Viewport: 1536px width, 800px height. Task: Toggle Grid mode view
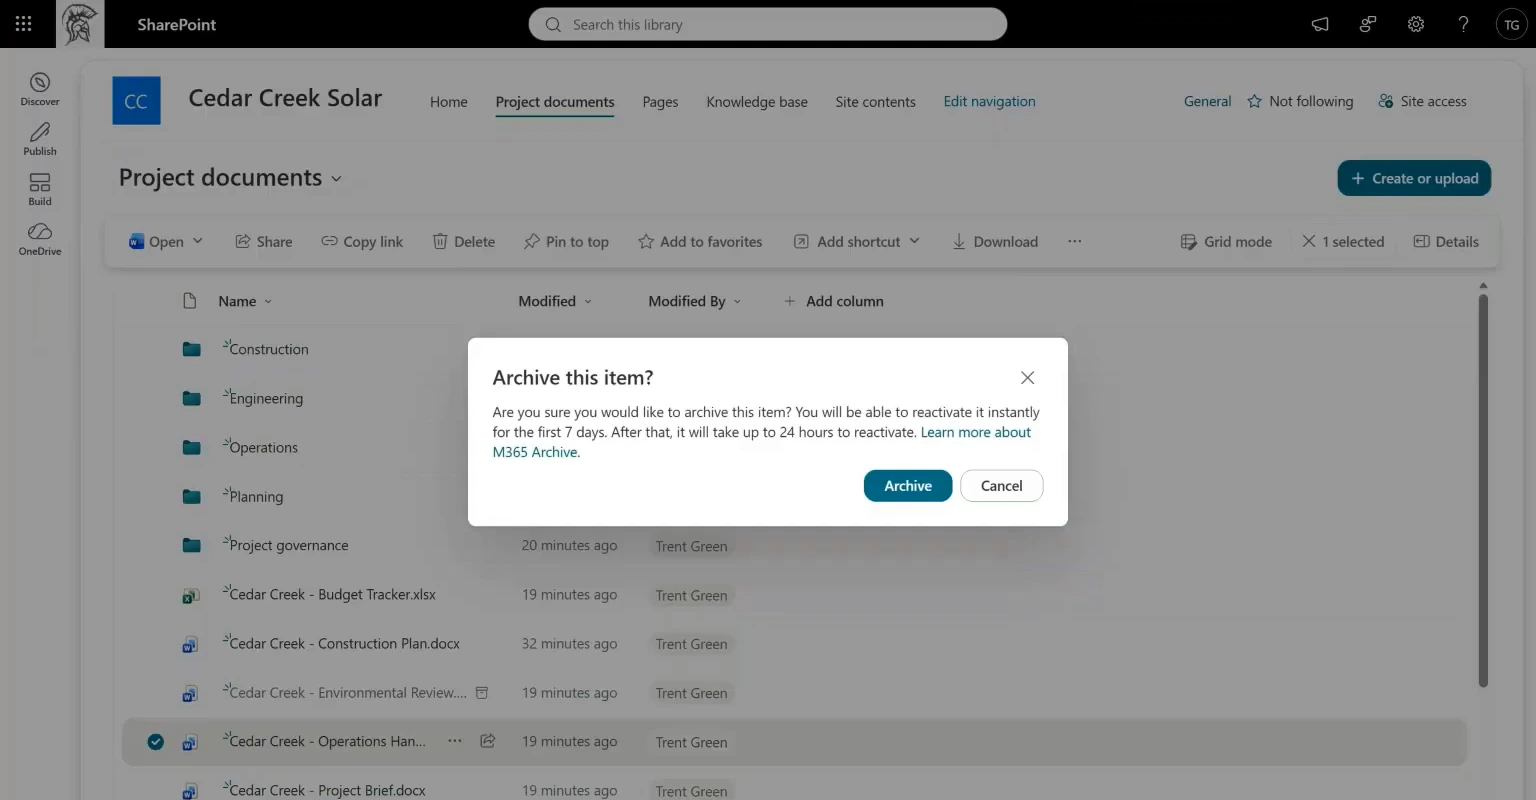click(x=1226, y=241)
